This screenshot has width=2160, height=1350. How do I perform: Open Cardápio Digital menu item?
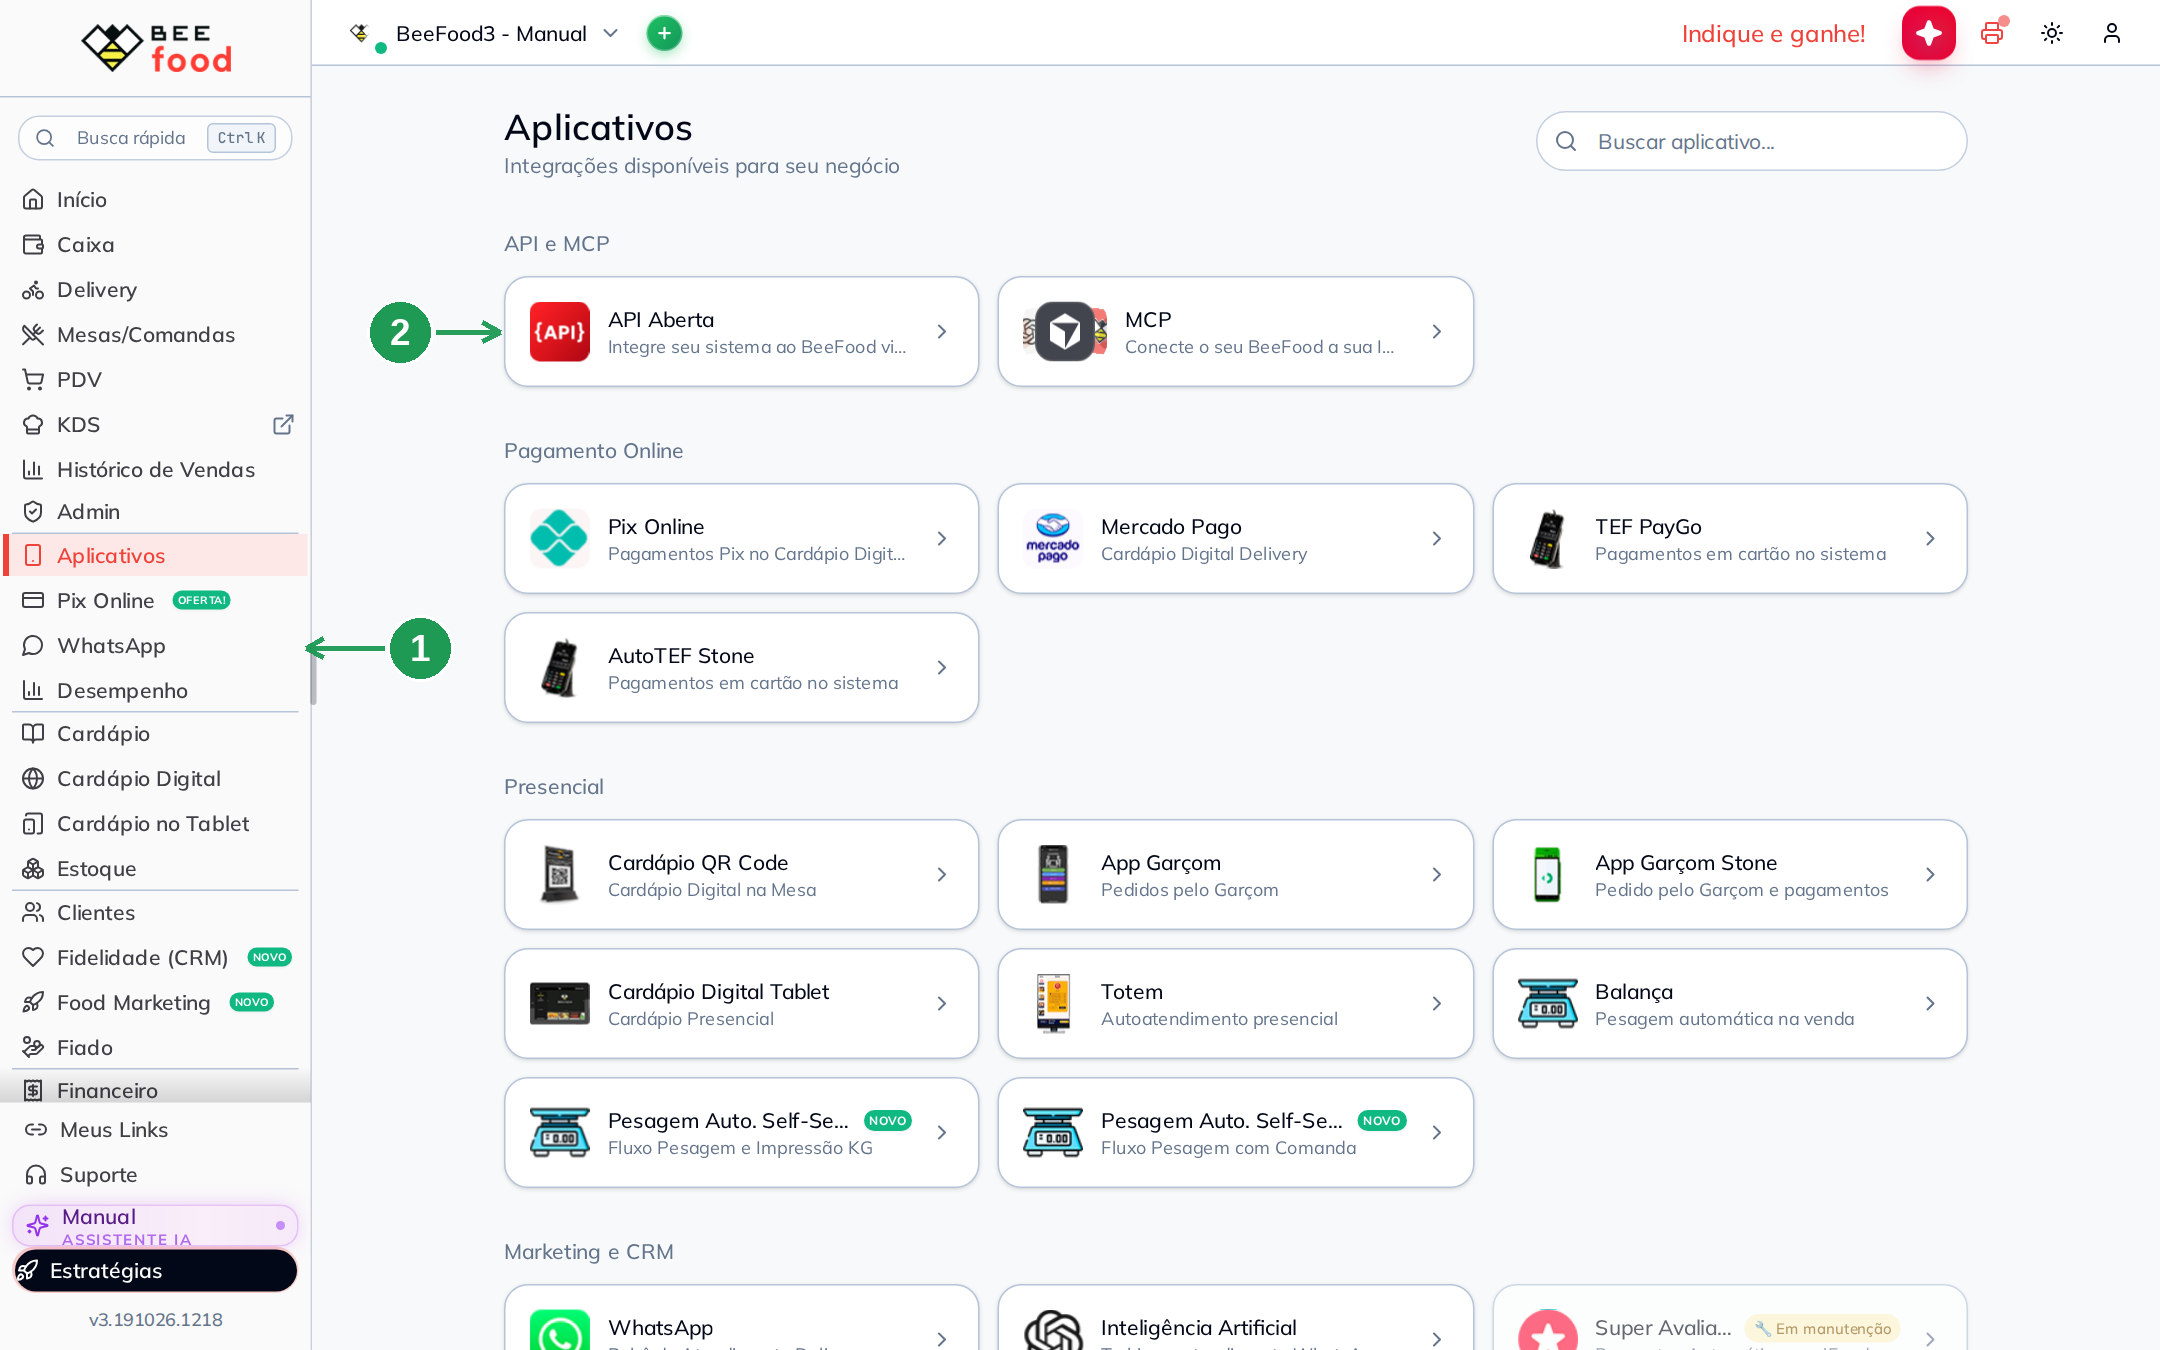[155, 779]
